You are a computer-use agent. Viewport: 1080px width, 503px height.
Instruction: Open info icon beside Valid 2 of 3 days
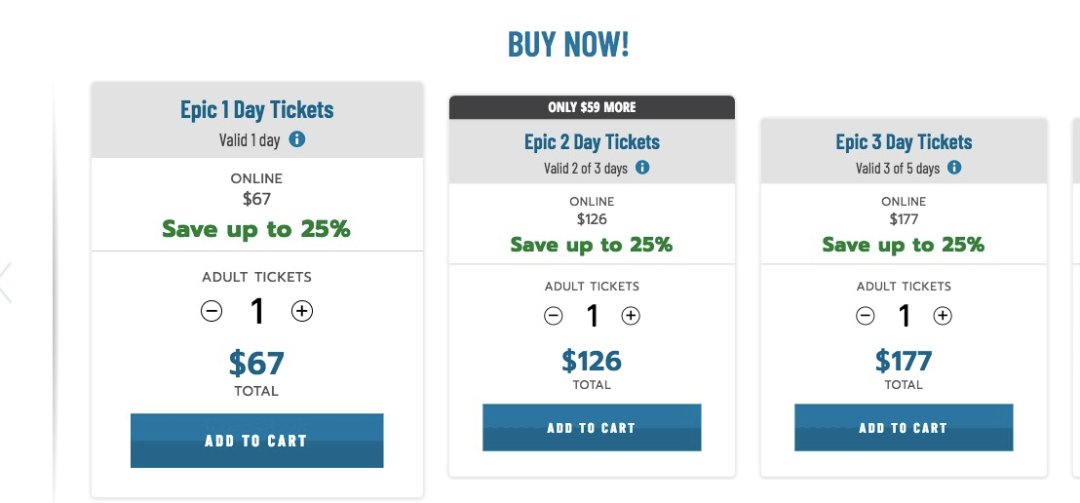pyautogui.click(x=642, y=168)
